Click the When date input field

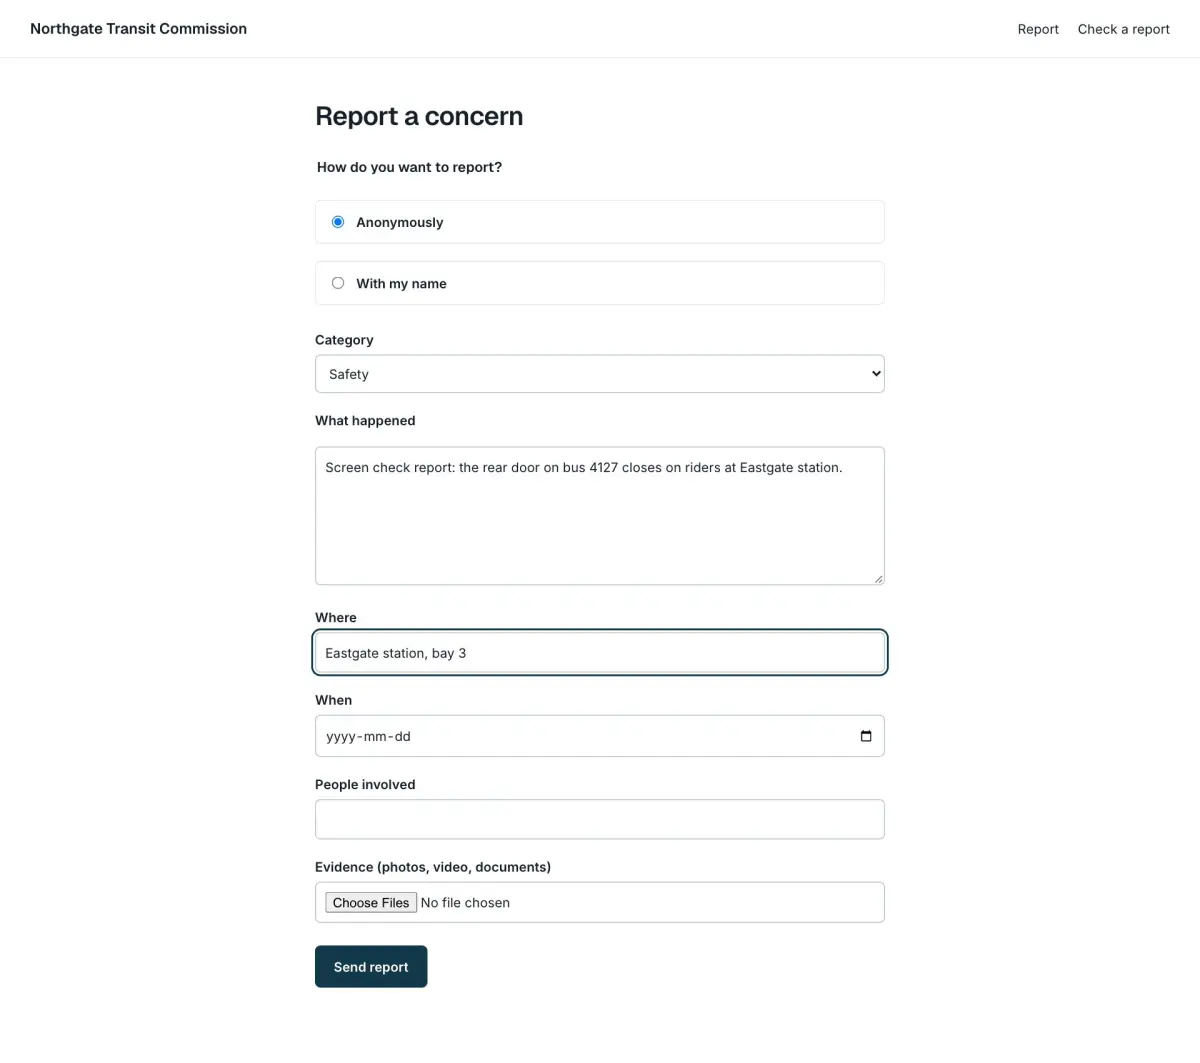pyautogui.click(x=600, y=736)
